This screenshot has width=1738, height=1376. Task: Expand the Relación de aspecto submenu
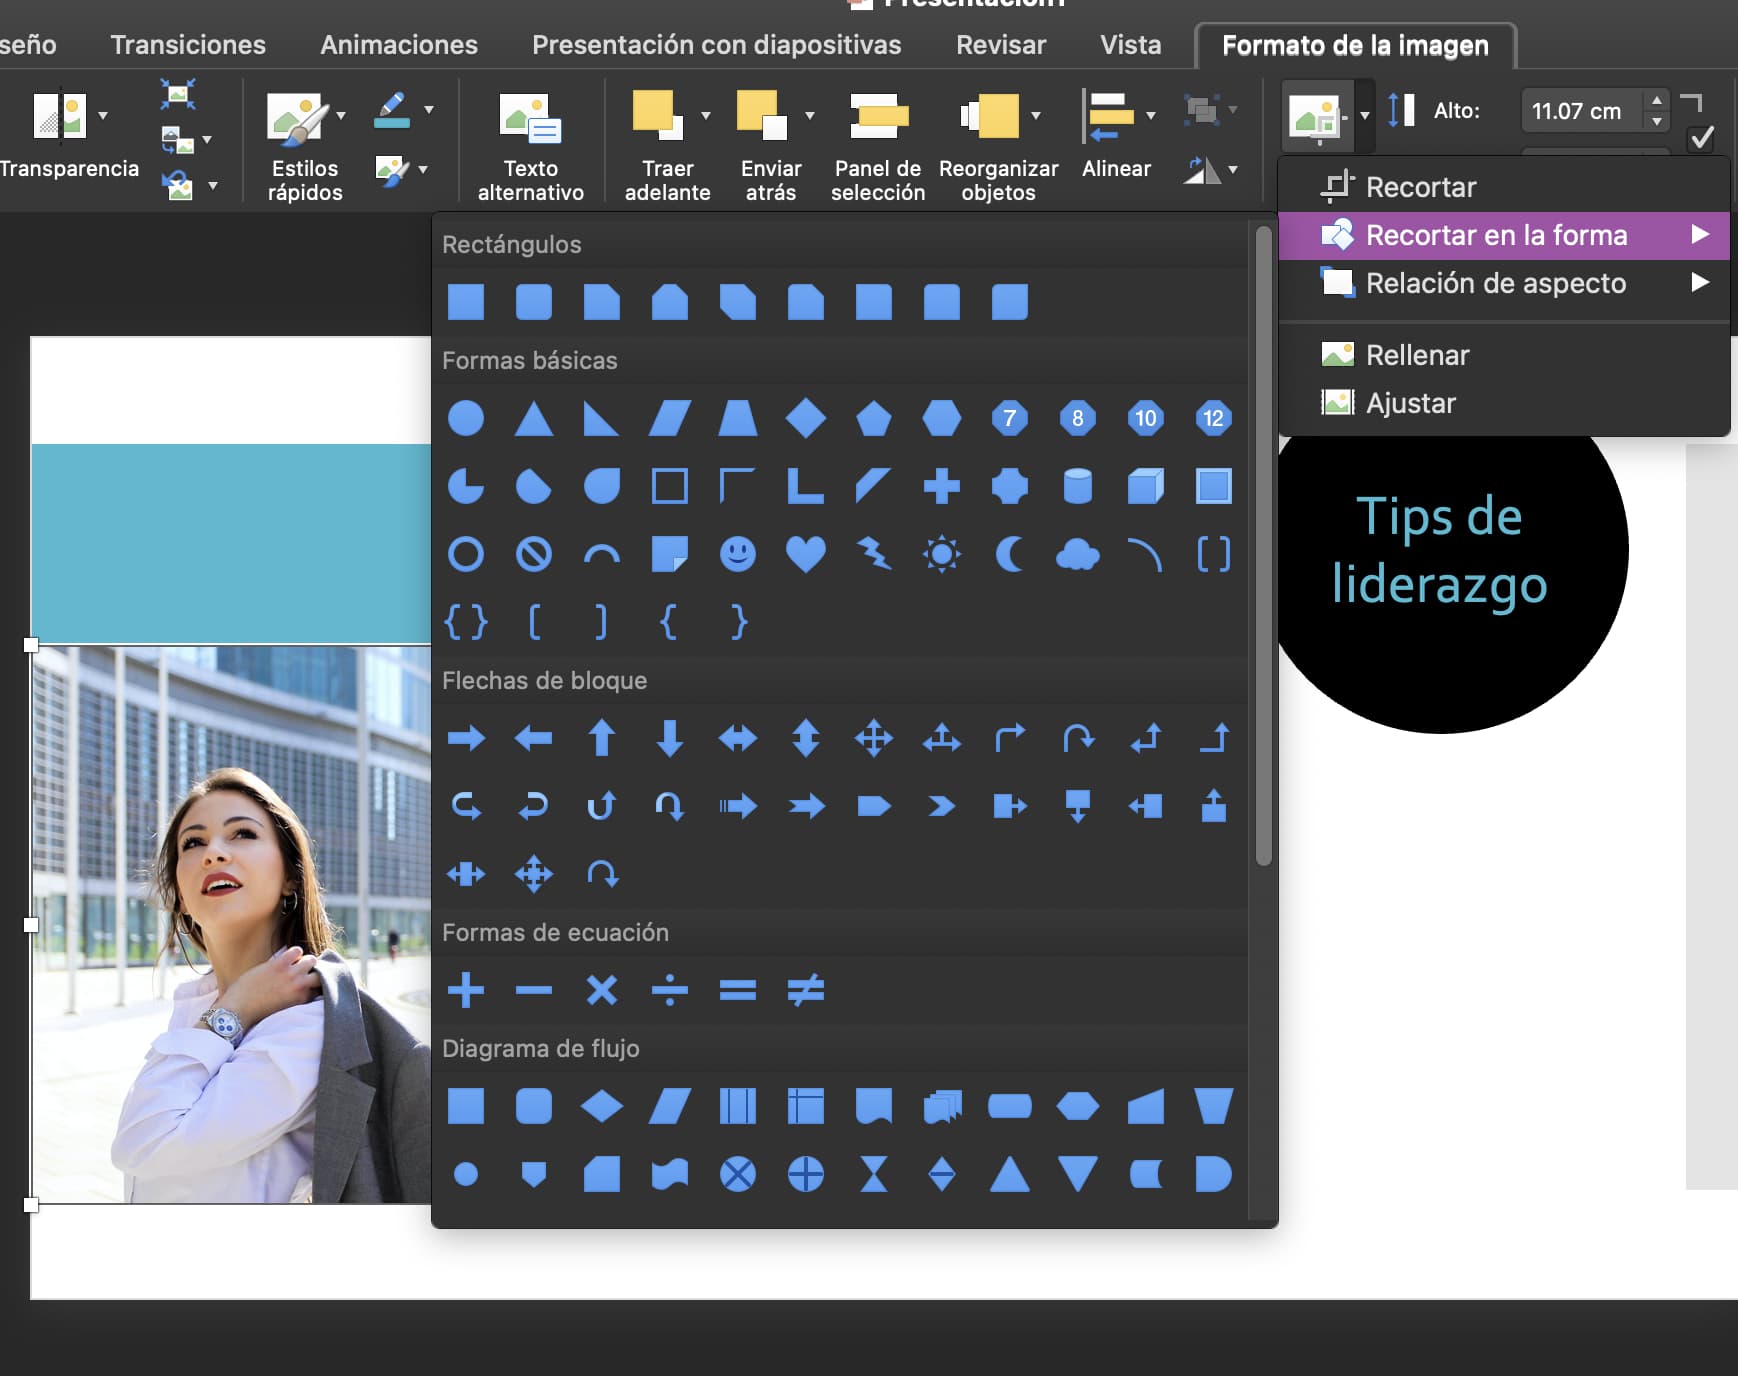[1497, 283]
